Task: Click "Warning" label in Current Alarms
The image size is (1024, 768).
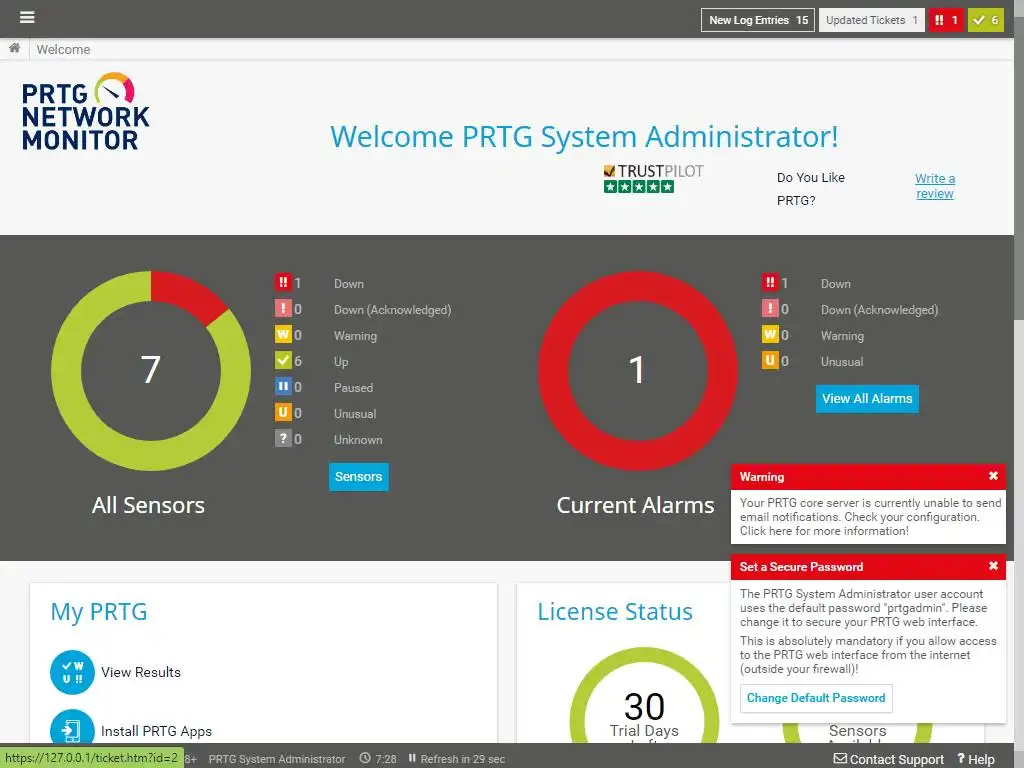Action: click(842, 336)
